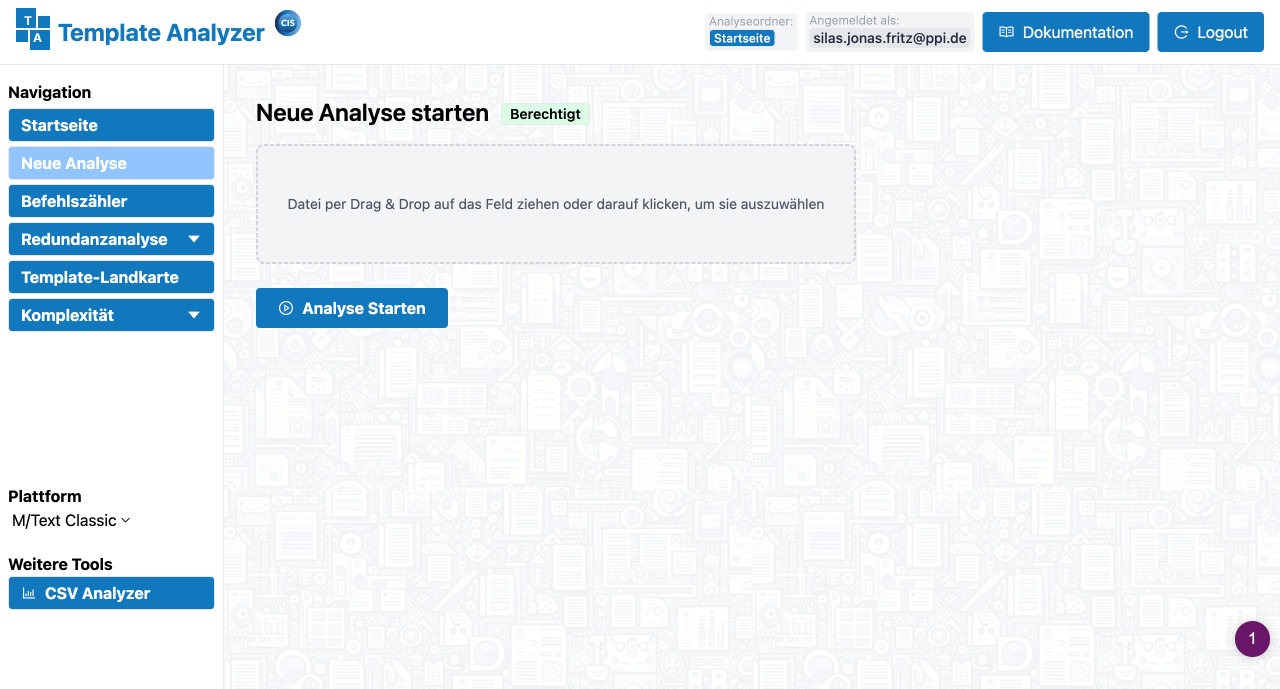Open the M/Text Classic platform dropdown
Viewport: 1280px width, 689px height.
71,520
